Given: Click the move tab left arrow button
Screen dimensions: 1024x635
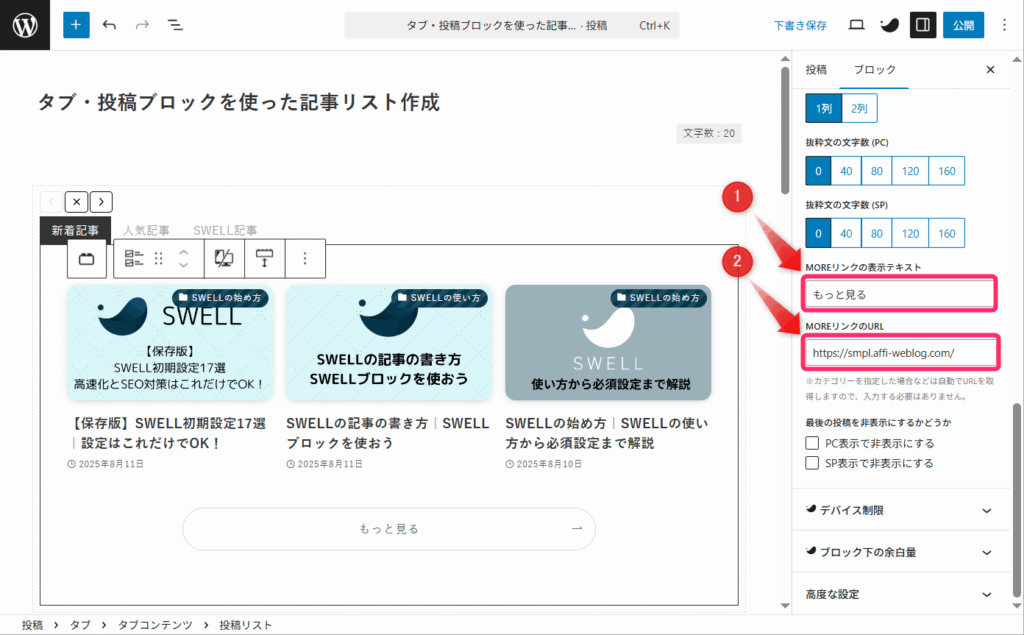Looking at the screenshot, I should pos(52,202).
